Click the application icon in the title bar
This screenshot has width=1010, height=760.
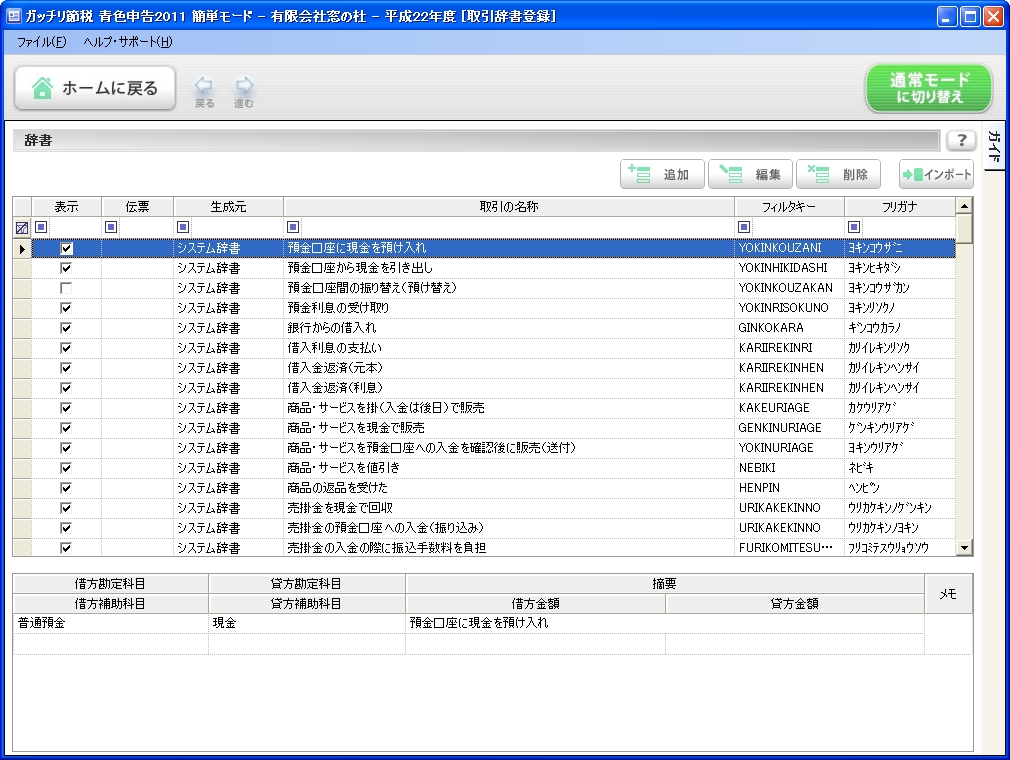(13, 15)
